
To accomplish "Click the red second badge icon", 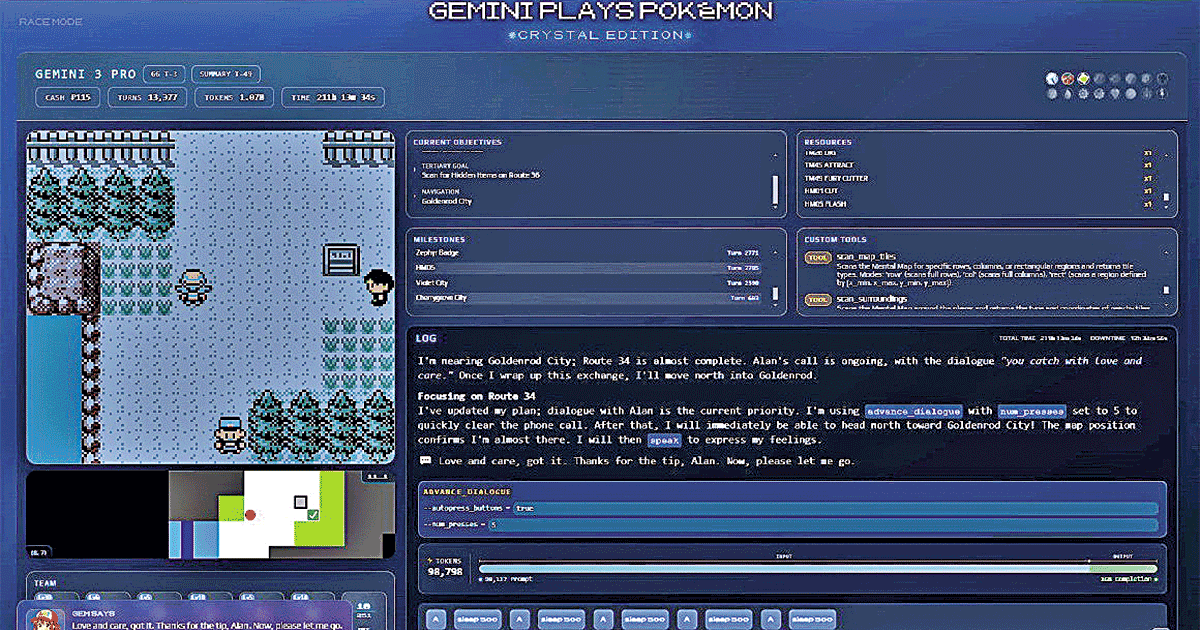I will [1067, 78].
